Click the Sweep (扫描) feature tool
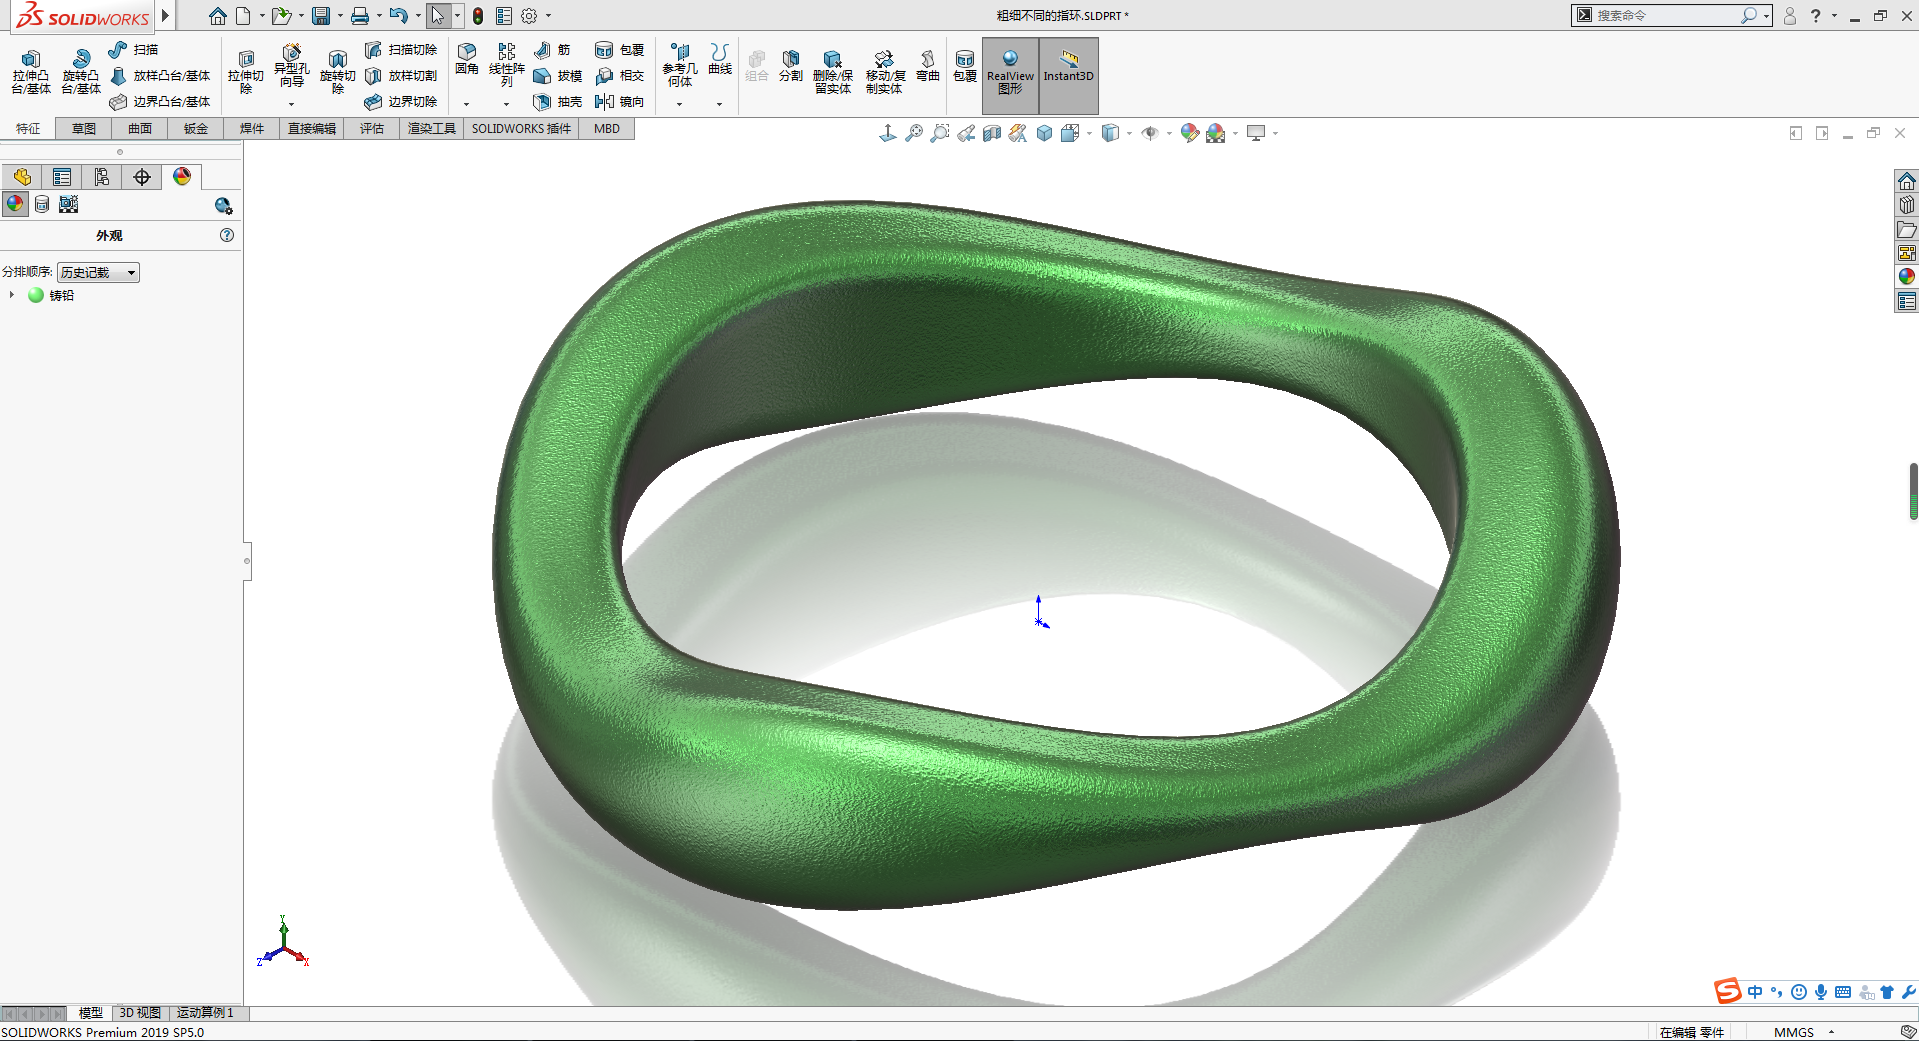The image size is (1919, 1041). click(x=133, y=49)
